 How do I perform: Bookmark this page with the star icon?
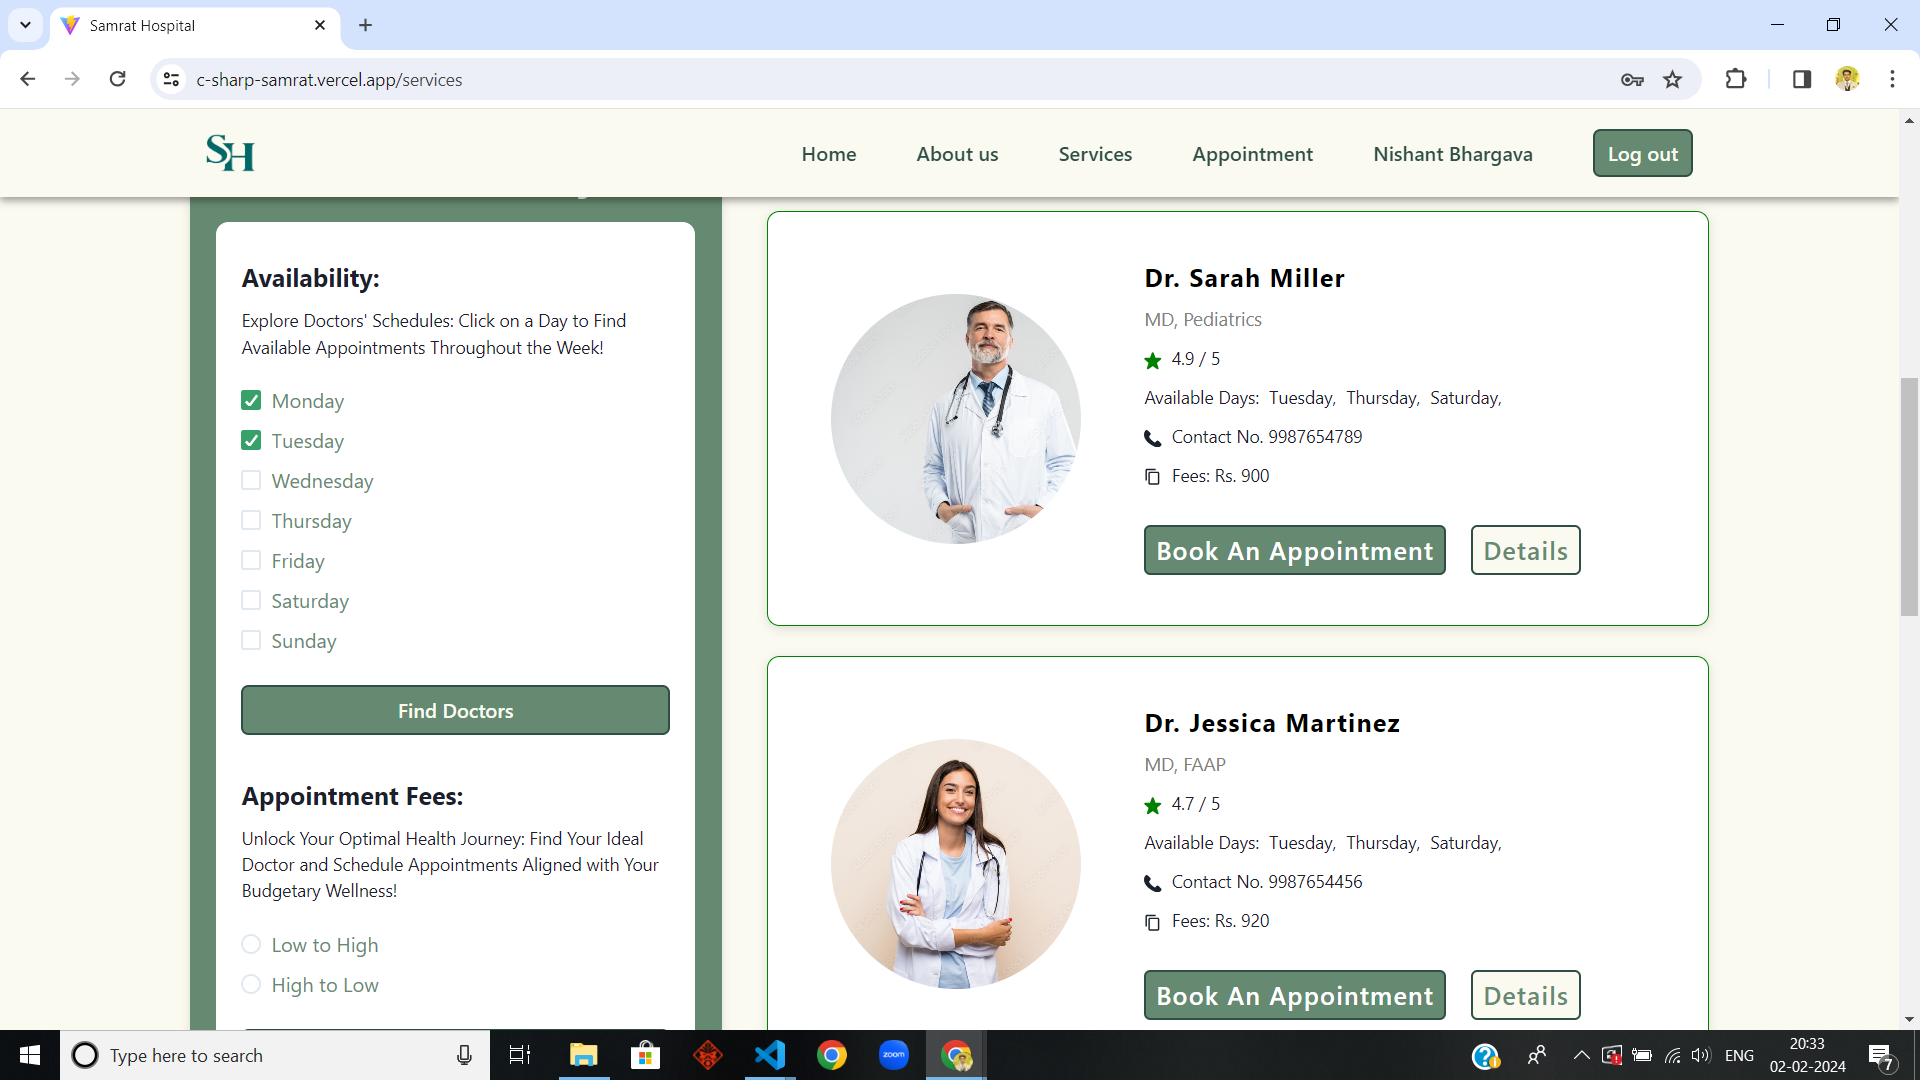click(x=1672, y=79)
